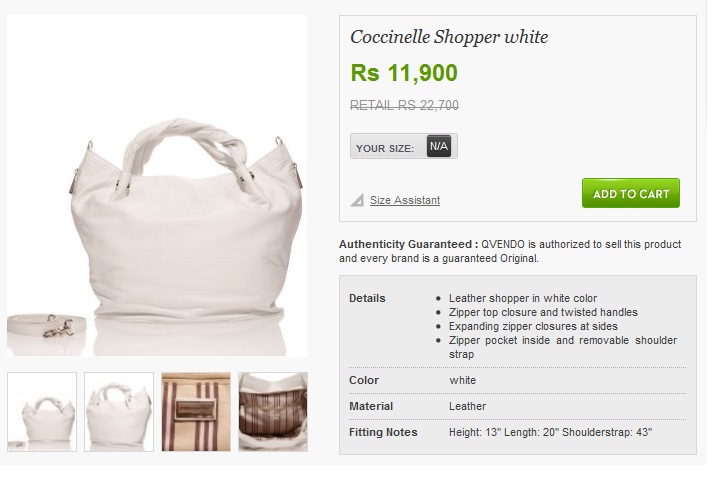Click the detached shoulder strap in main photo
This screenshot has height=497, width=726.
tap(46, 325)
